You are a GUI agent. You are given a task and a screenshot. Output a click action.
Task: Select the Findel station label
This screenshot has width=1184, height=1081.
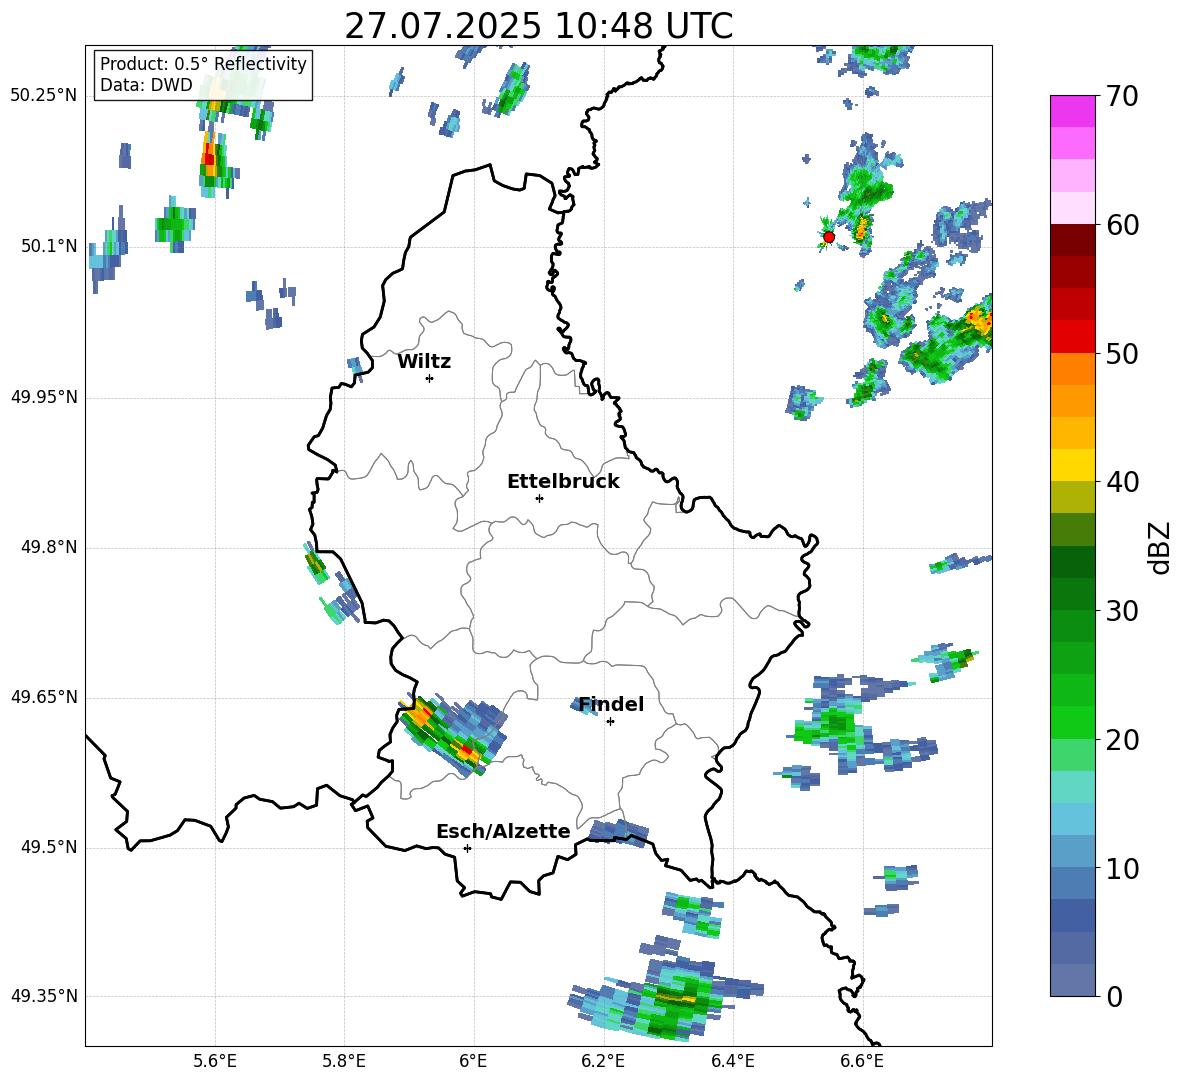[611, 704]
